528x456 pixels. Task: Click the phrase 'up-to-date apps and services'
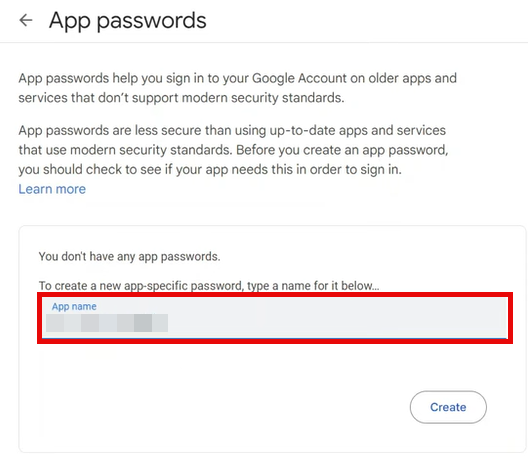point(358,130)
